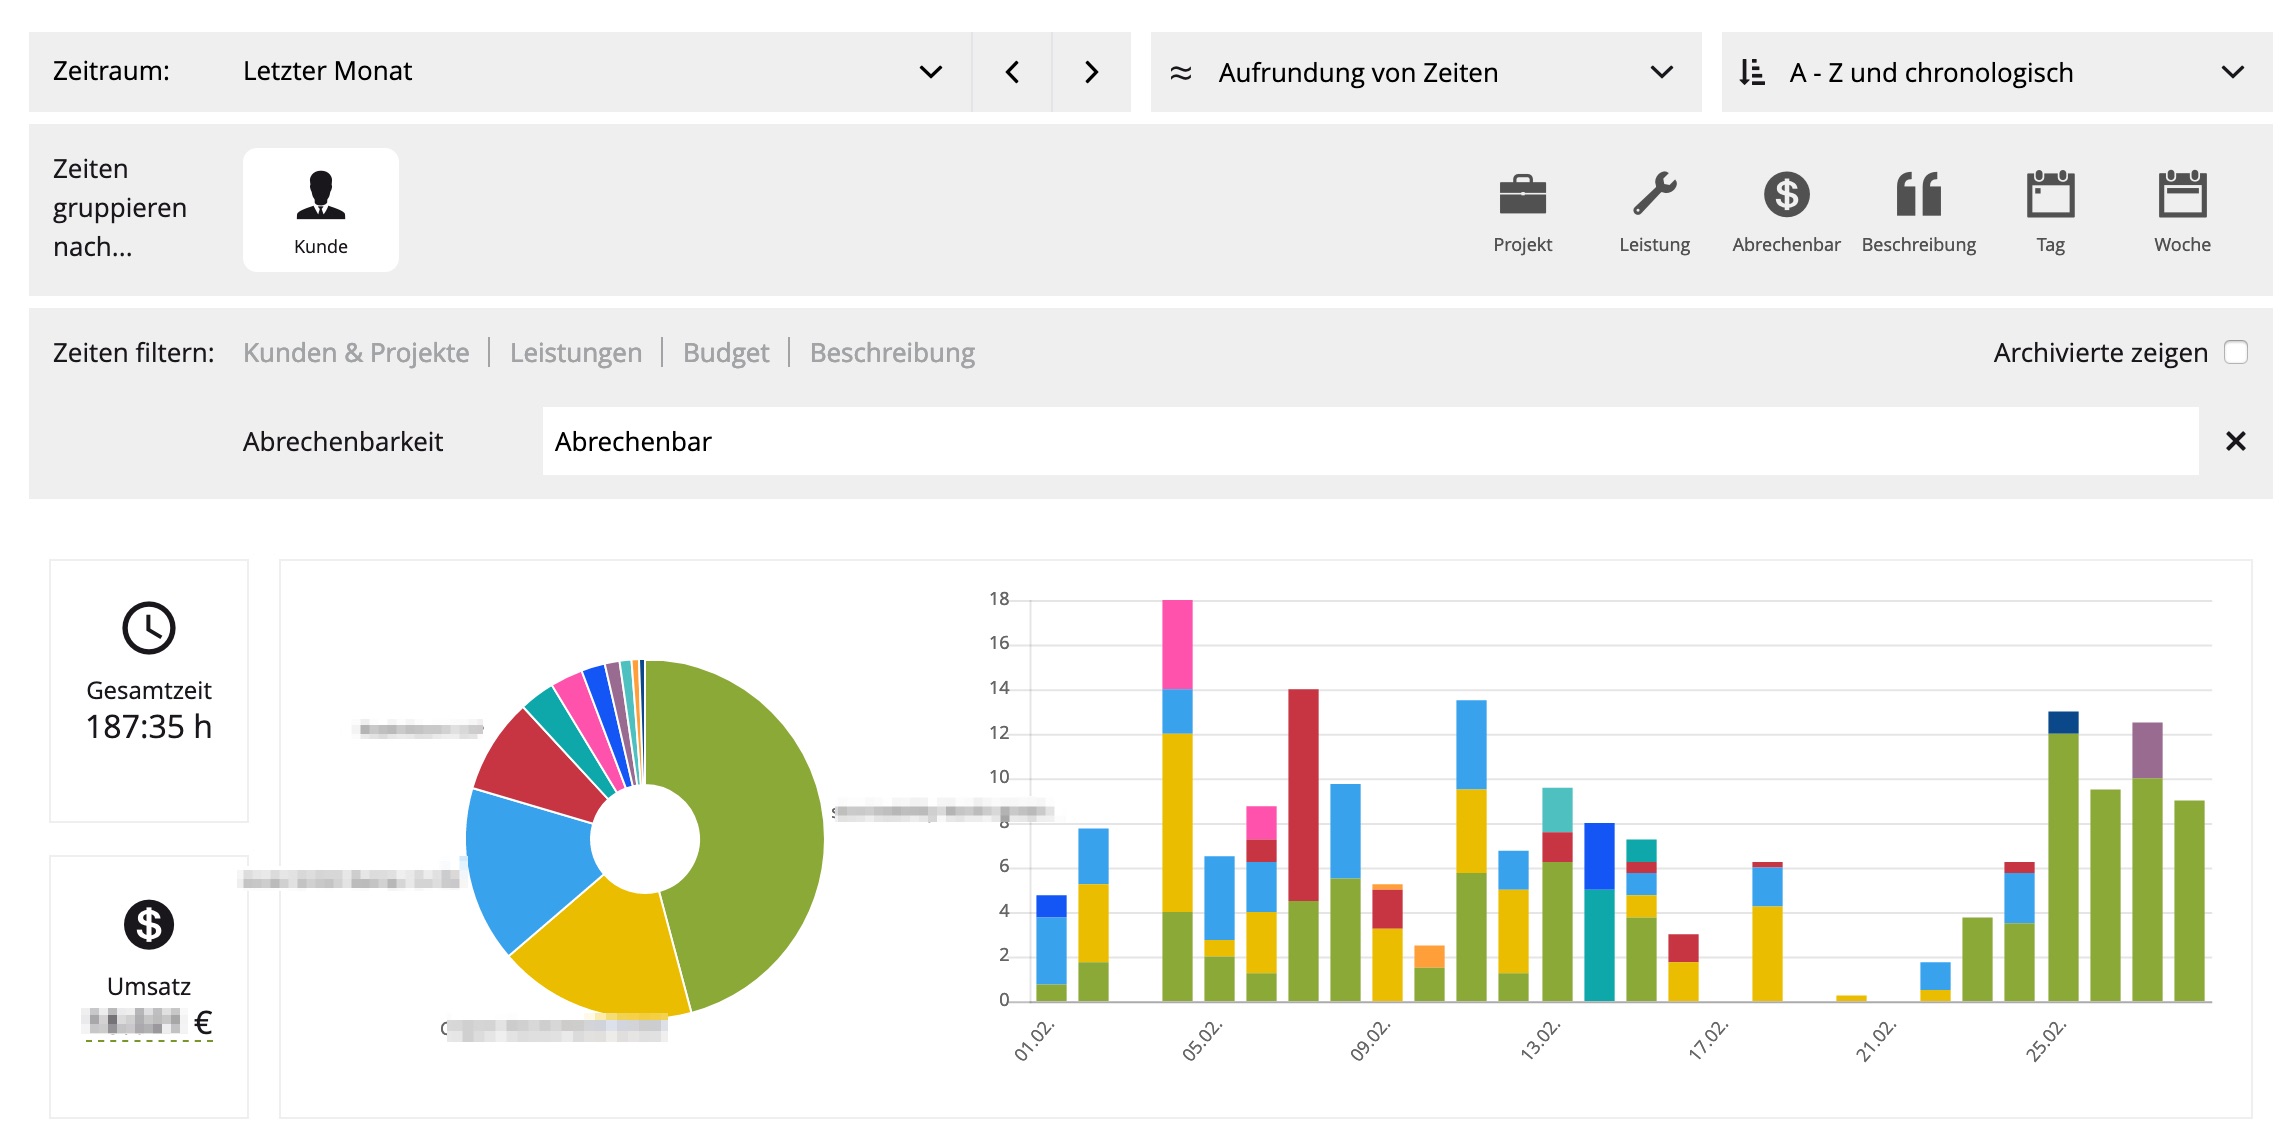Image resolution: width=2280 pixels, height=1142 pixels.
Task: Open Kunden & Projekte filter tab
Action: pyautogui.click(x=356, y=352)
